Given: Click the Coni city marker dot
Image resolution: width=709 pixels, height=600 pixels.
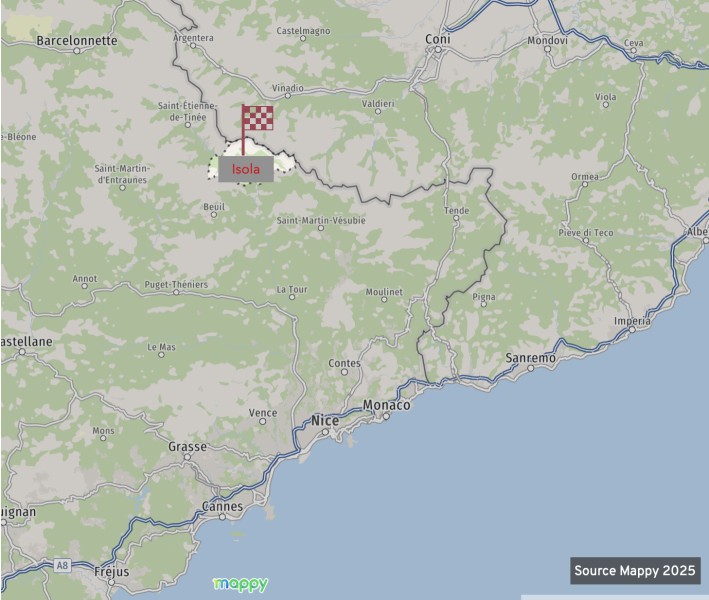Looking at the screenshot, I should click(x=438, y=49).
